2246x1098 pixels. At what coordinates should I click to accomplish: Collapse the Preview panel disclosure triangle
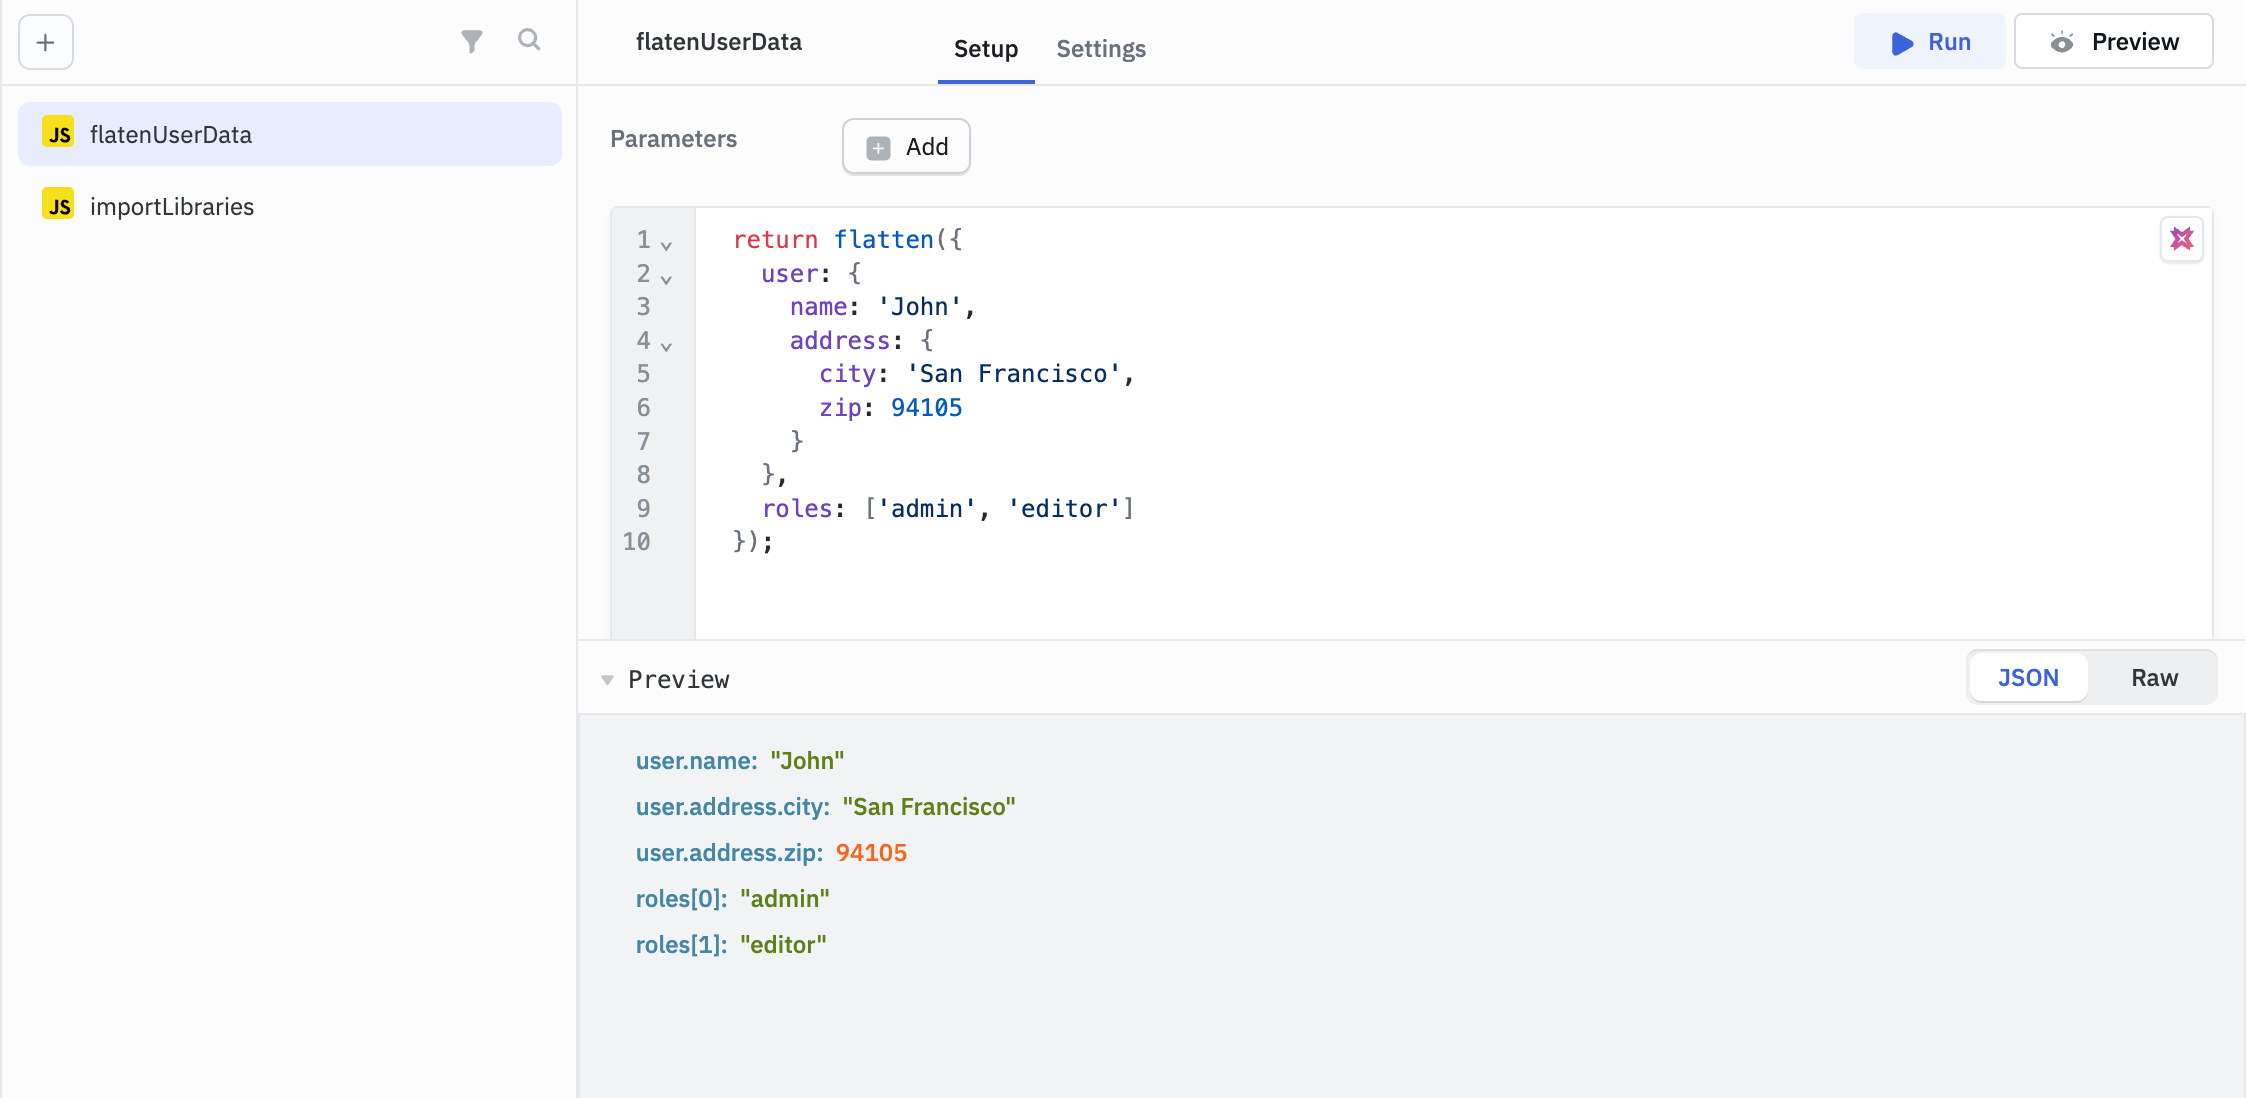click(607, 680)
